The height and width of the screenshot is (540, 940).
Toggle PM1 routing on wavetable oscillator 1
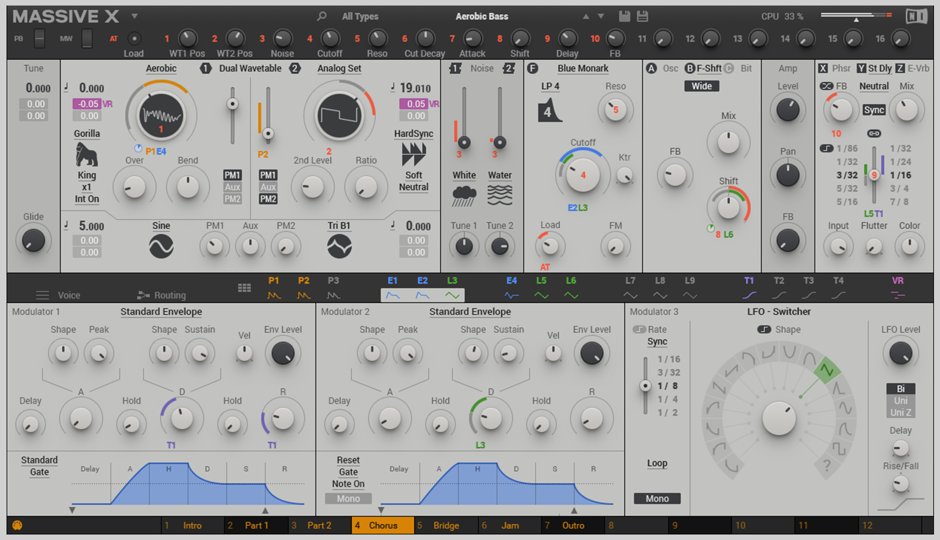232,175
